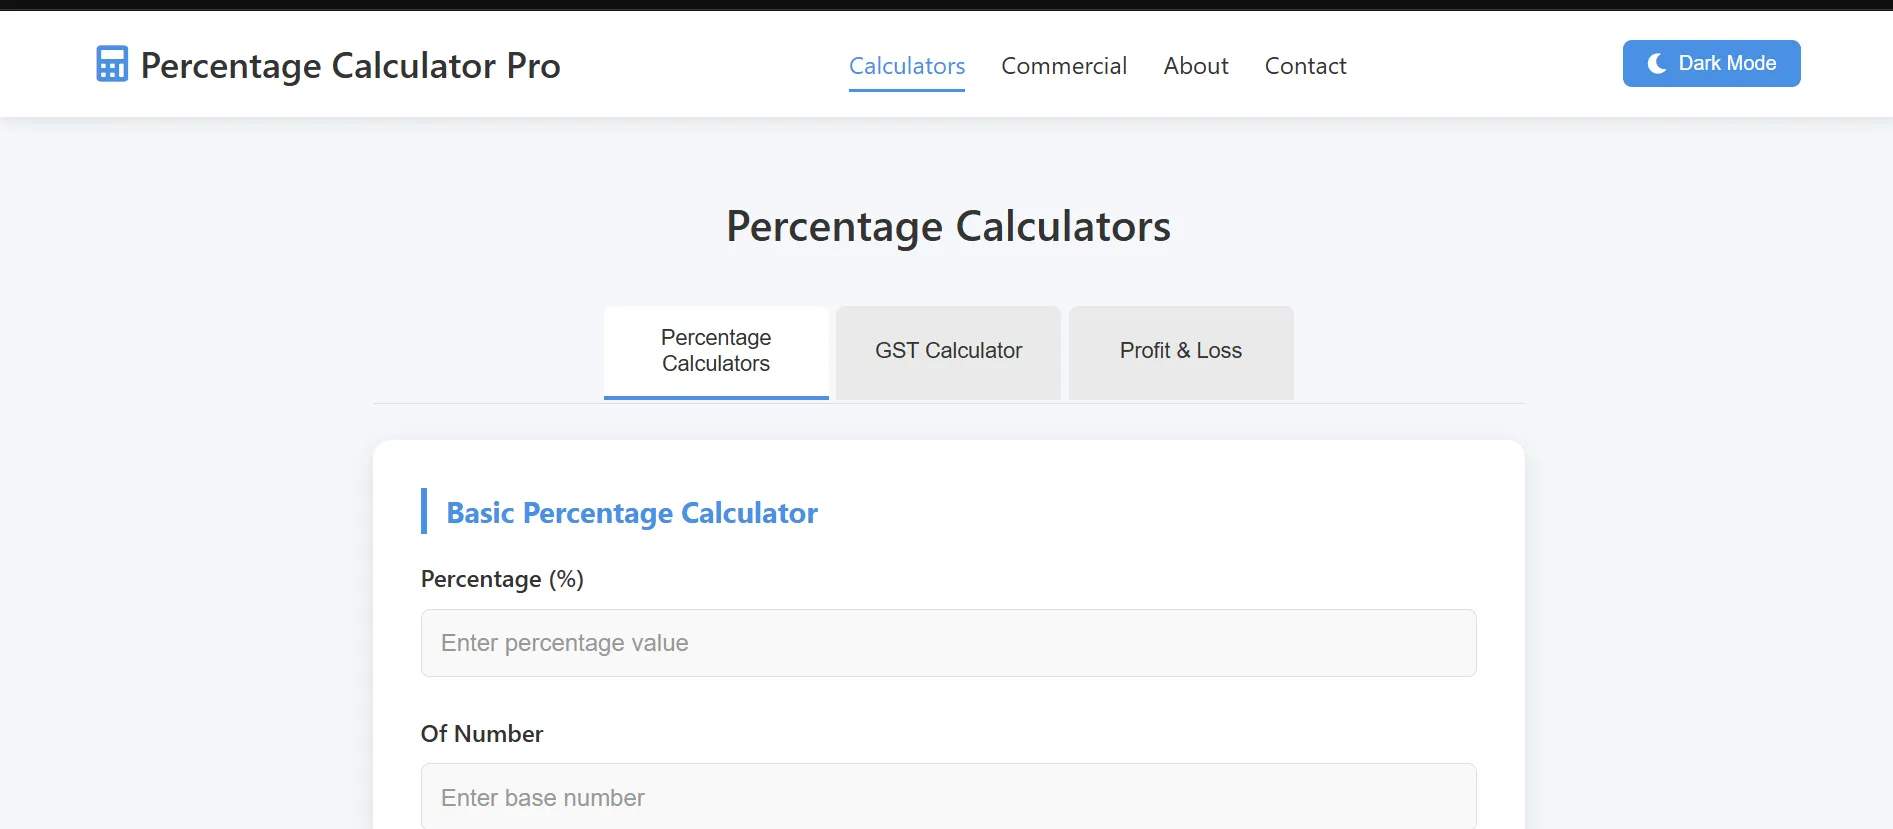This screenshot has width=1893, height=829.
Task: Click the Percentage Calculators page heading
Action: click(x=948, y=226)
